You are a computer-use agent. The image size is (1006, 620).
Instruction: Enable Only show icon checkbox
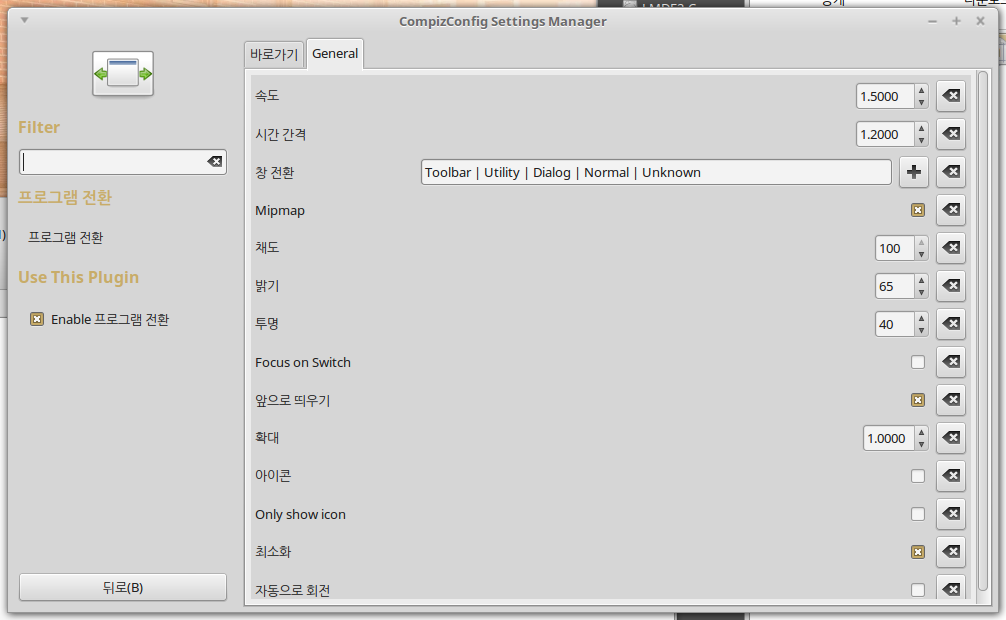pyautogui.click(x=918, y=514)
